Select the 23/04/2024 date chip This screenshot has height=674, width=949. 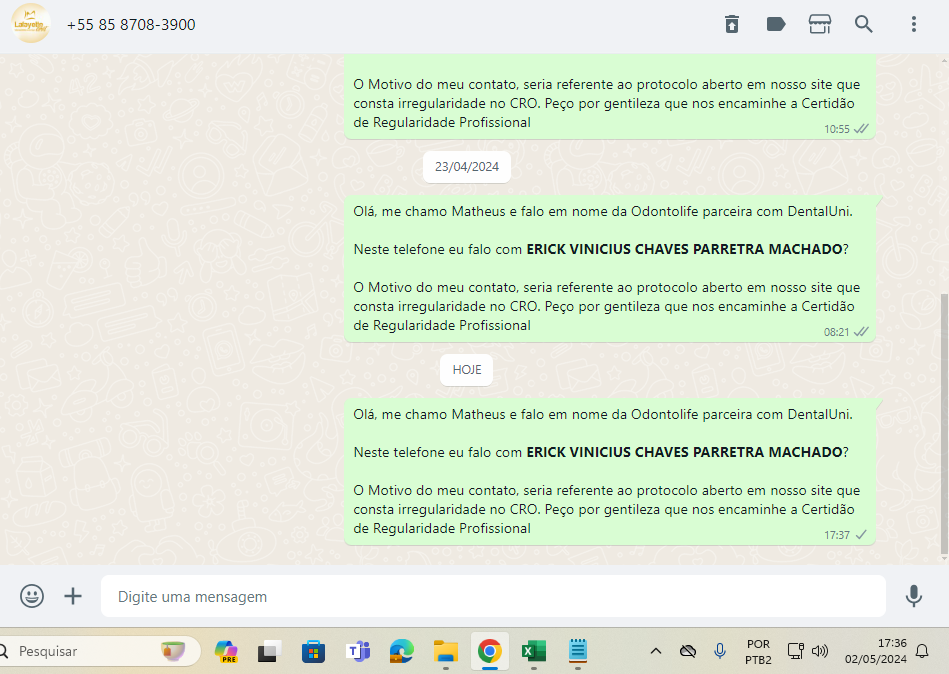[467, 167]
